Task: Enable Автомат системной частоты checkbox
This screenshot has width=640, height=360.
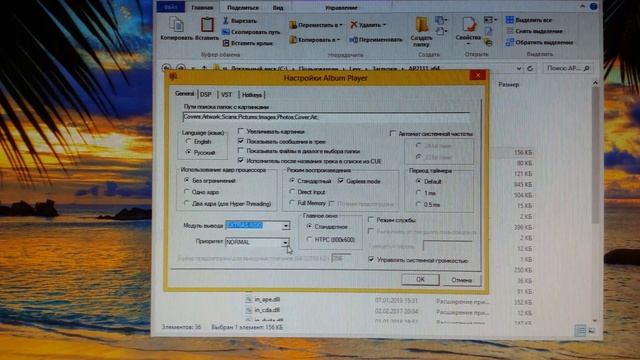Action: [x=393, y=133]
